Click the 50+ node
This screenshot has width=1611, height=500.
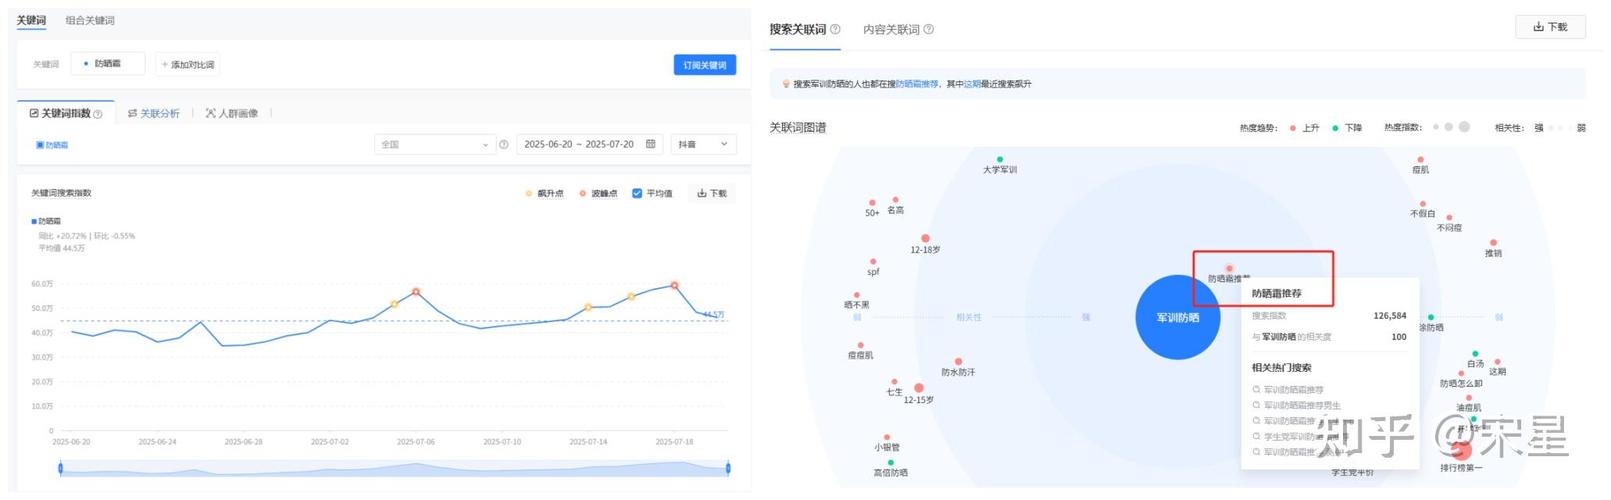pyautogui.click(x=872, y=202)
